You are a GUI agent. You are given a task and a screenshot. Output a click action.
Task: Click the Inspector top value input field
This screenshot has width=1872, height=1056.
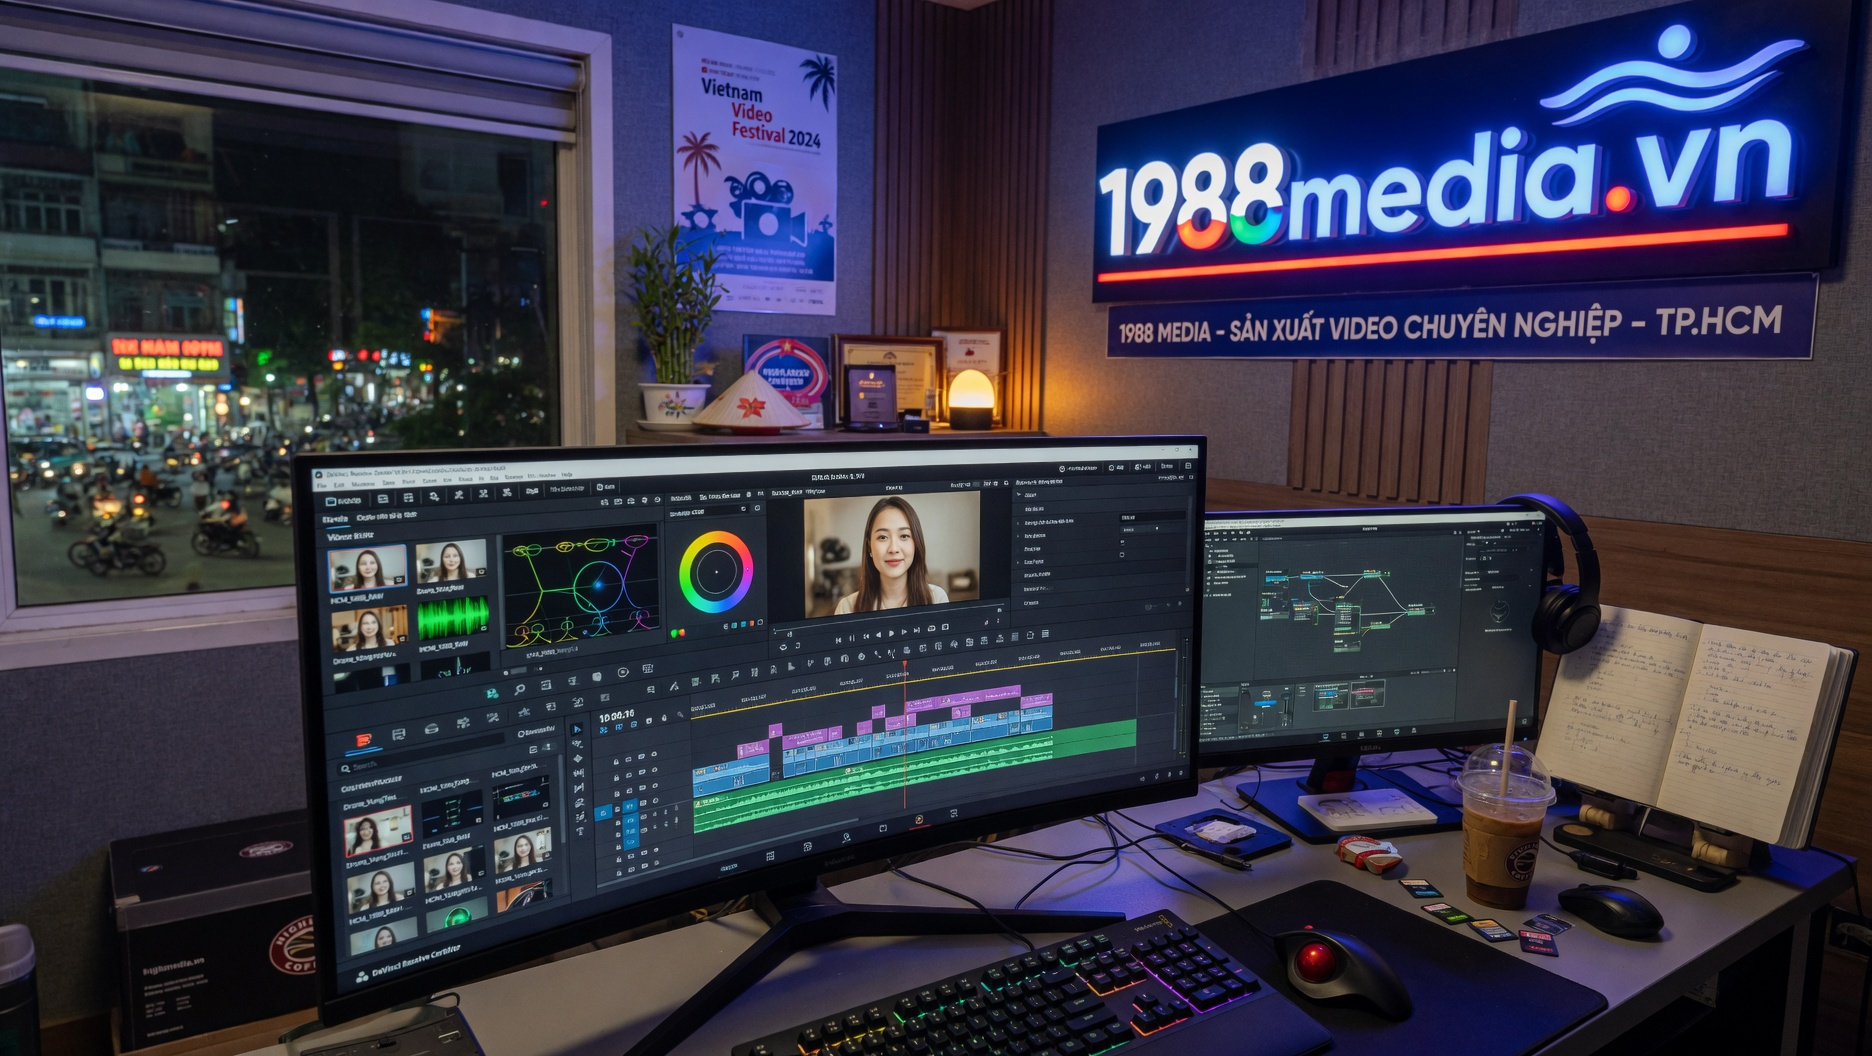pyautogui.click(x=1153, y=518)
